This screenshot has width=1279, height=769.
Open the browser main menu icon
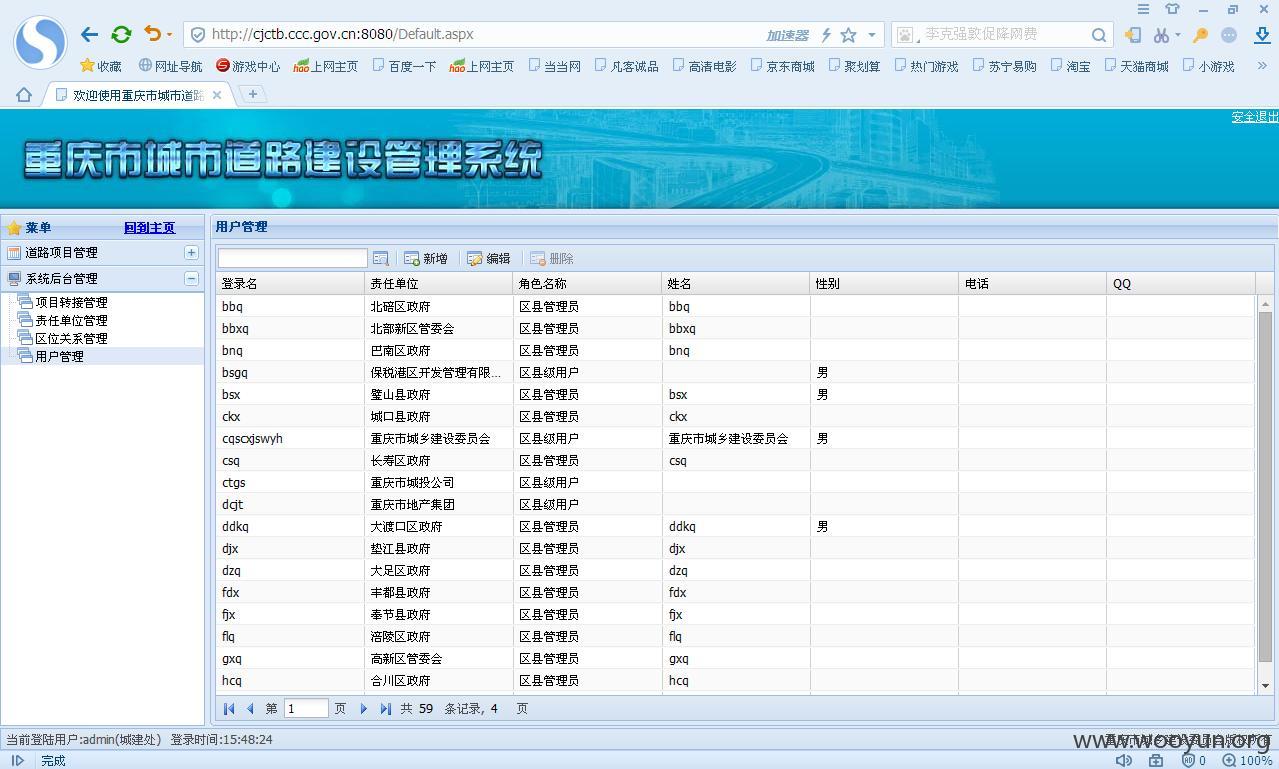pyautogui.click(x=1143, y=9)
